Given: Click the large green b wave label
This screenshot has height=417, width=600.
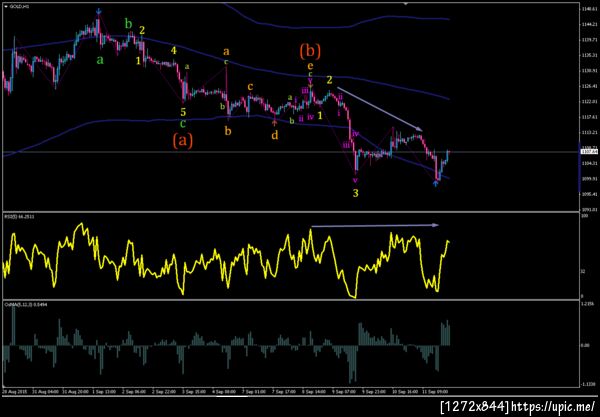Looking at the screenshot, I should (x=129, y=24).
